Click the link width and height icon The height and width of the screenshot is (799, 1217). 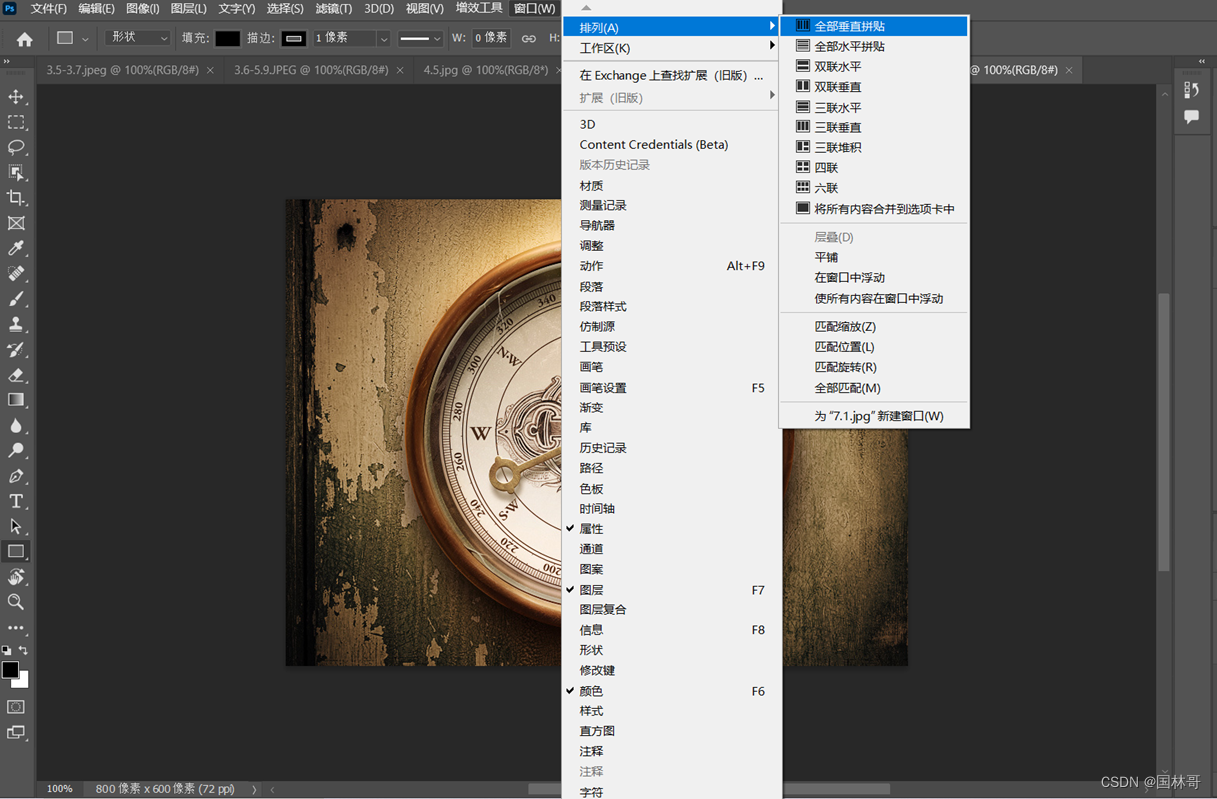[x=528, y=38]
